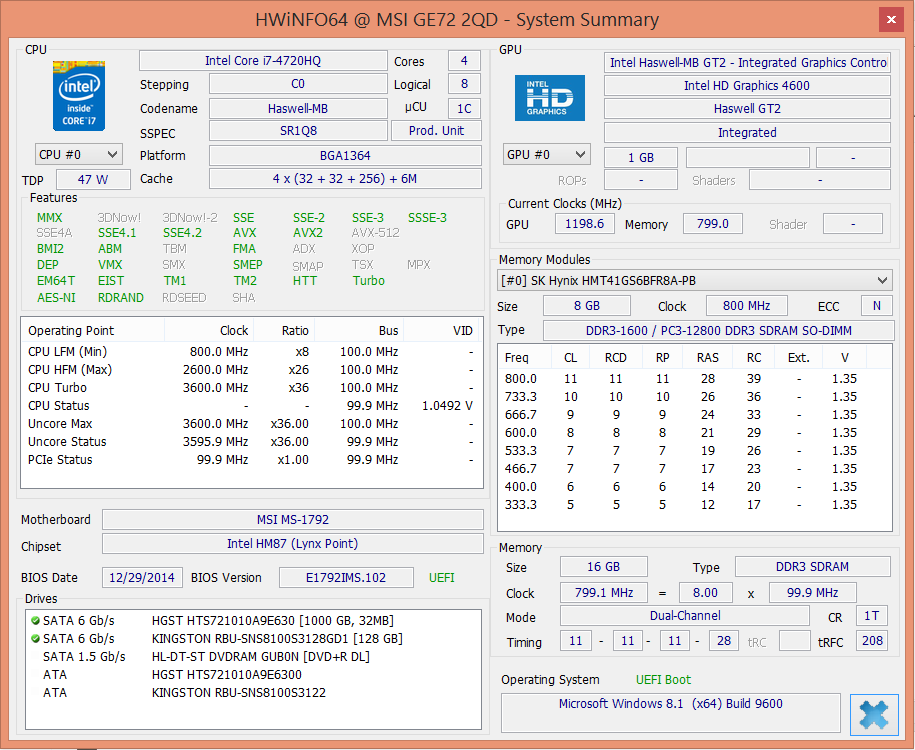
Task: Click the BGA1364 platform field
Action: (x=345, y=156)
